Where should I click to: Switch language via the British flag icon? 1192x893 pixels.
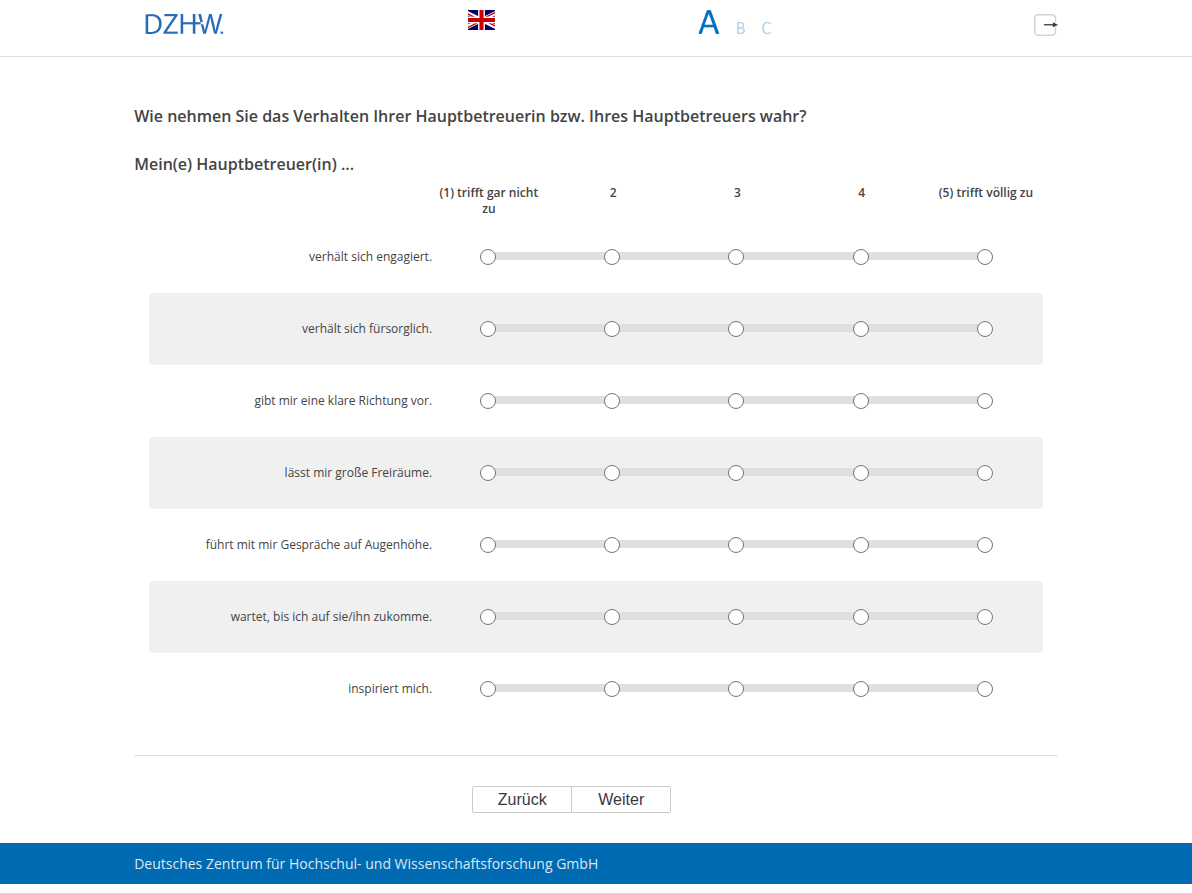coord(481,20)
